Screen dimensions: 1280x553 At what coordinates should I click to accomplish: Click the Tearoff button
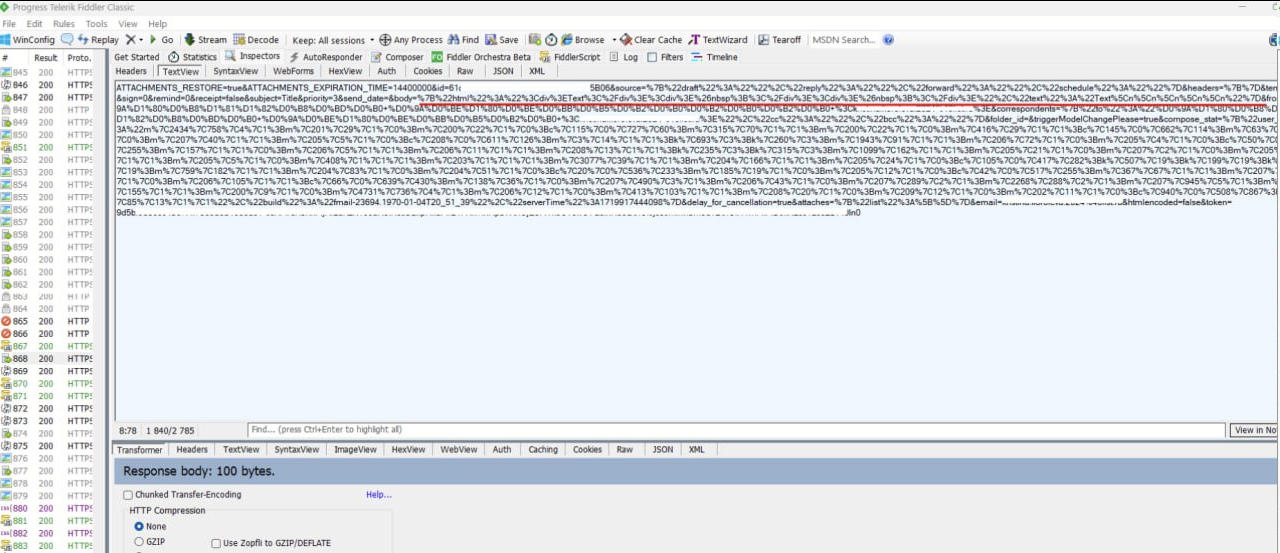pos(780,40)
